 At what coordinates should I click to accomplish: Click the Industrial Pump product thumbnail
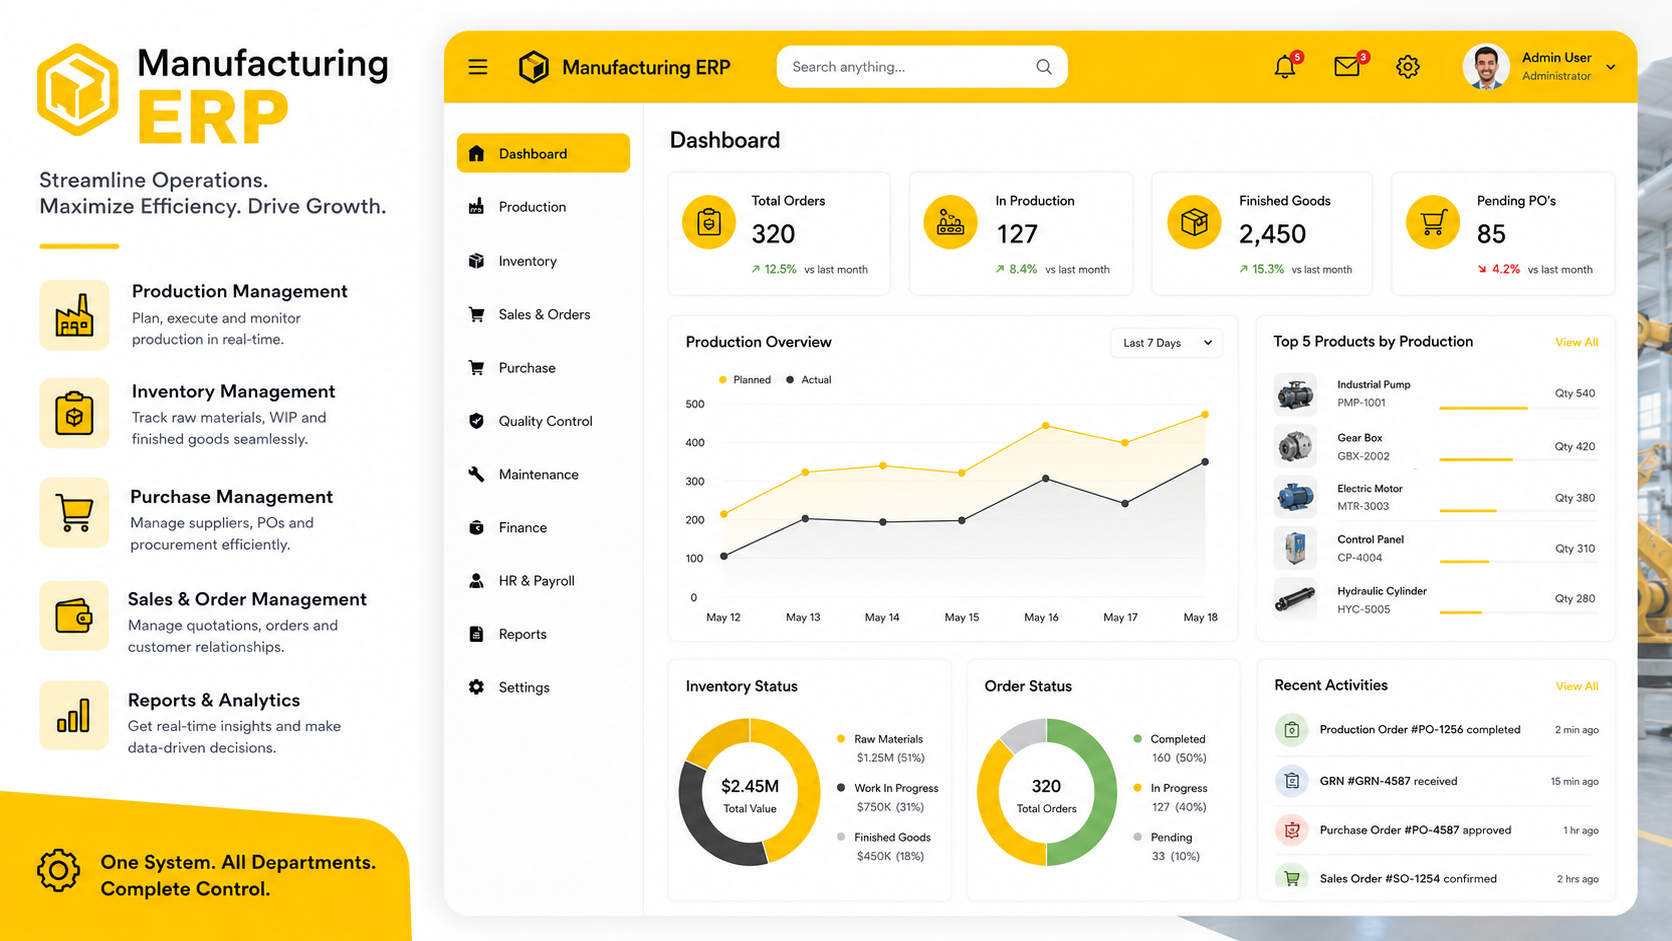click(x=1295, y=394)
